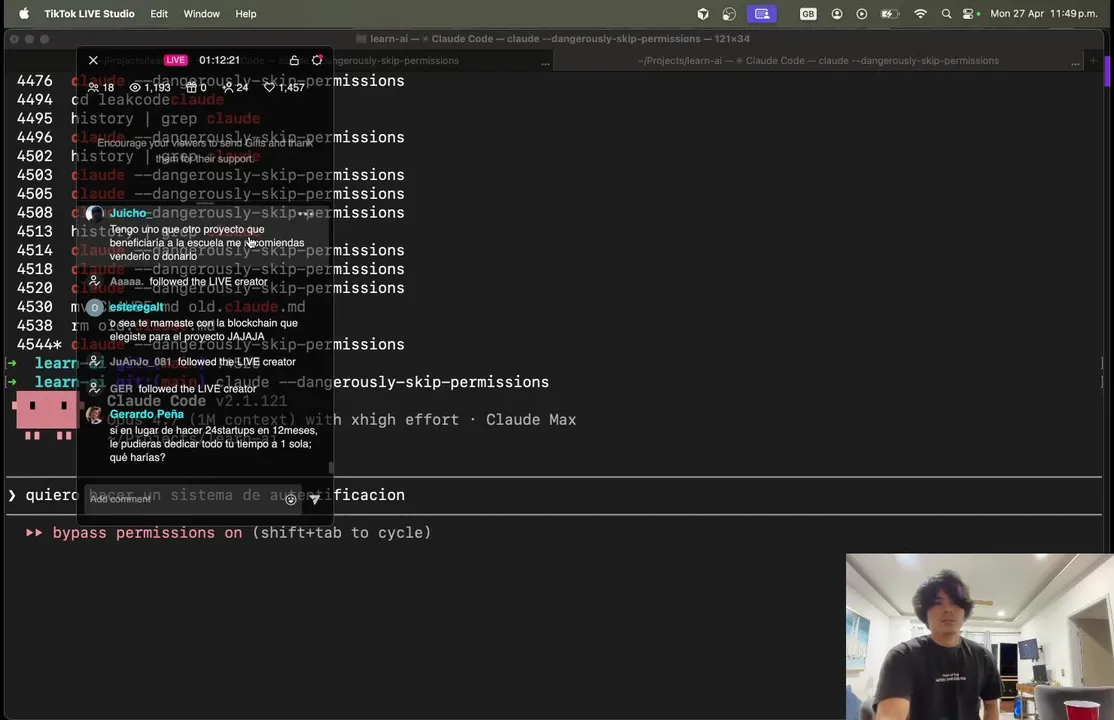Switch to the second terminal tab learn-ai Claude Code
Viewport: 1114px width, 720px height.
[818, 61]
